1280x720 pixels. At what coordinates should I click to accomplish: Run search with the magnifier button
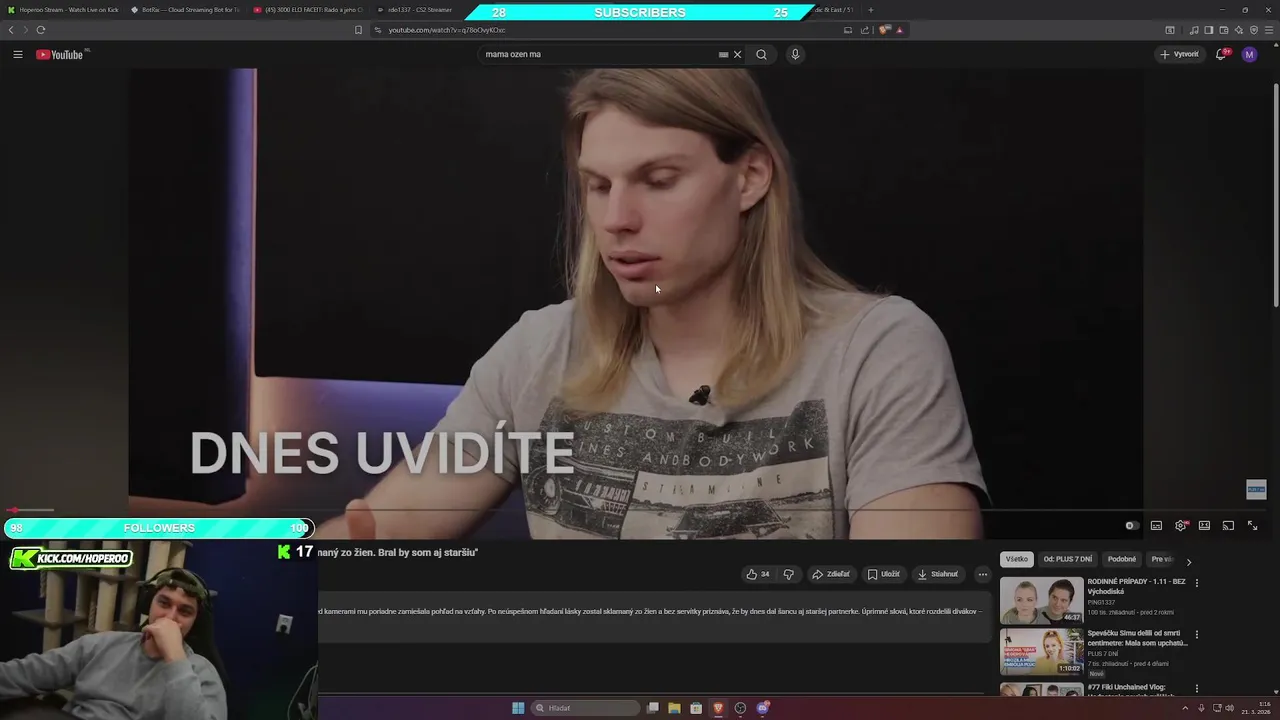tap(761, 54)
